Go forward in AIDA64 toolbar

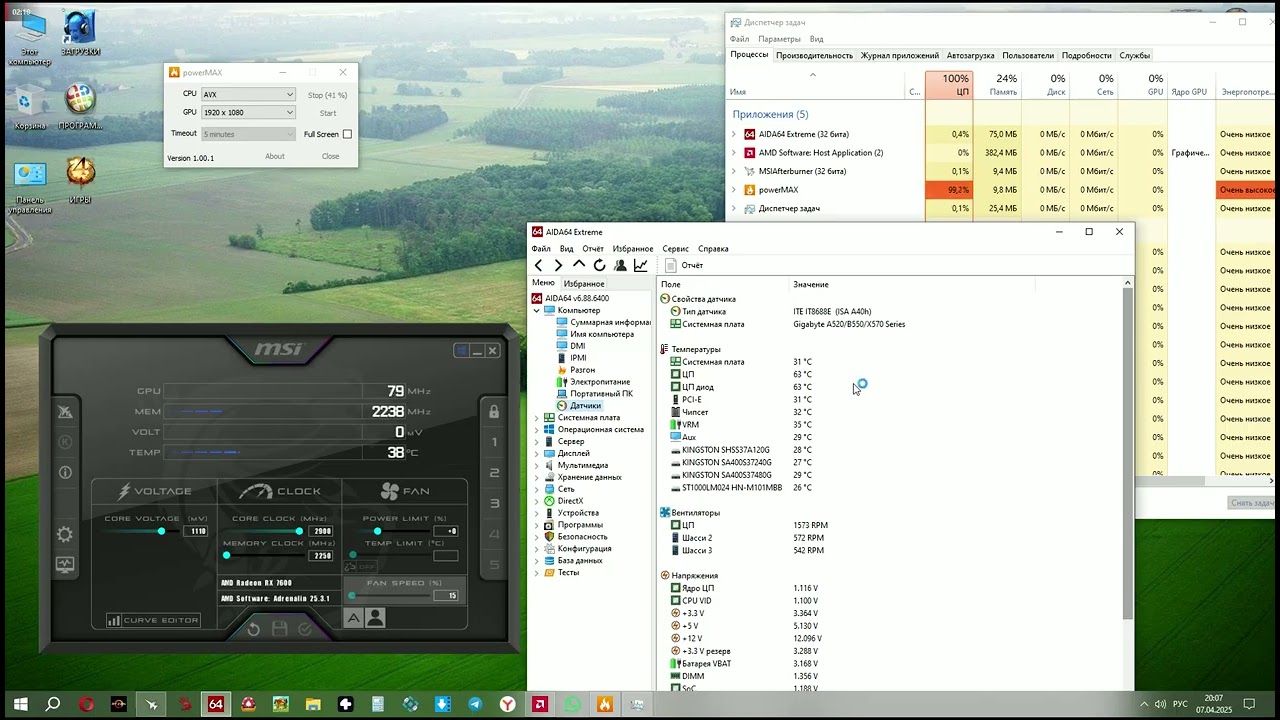(558, 265)
